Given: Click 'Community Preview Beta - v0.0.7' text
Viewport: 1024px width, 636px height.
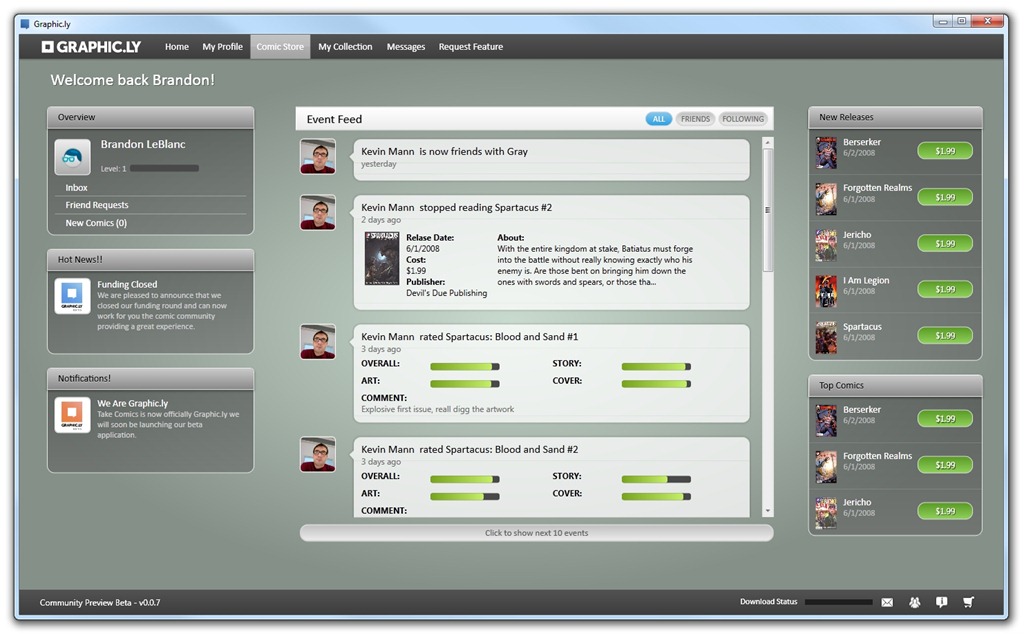Looking at the screenshot, I should [x=100, y=603].
